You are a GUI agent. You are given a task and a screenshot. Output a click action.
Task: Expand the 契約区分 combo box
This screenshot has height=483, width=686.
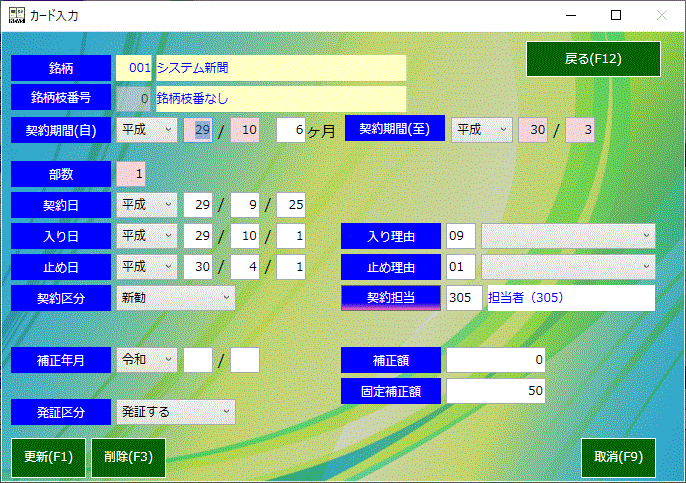[175, 298]
